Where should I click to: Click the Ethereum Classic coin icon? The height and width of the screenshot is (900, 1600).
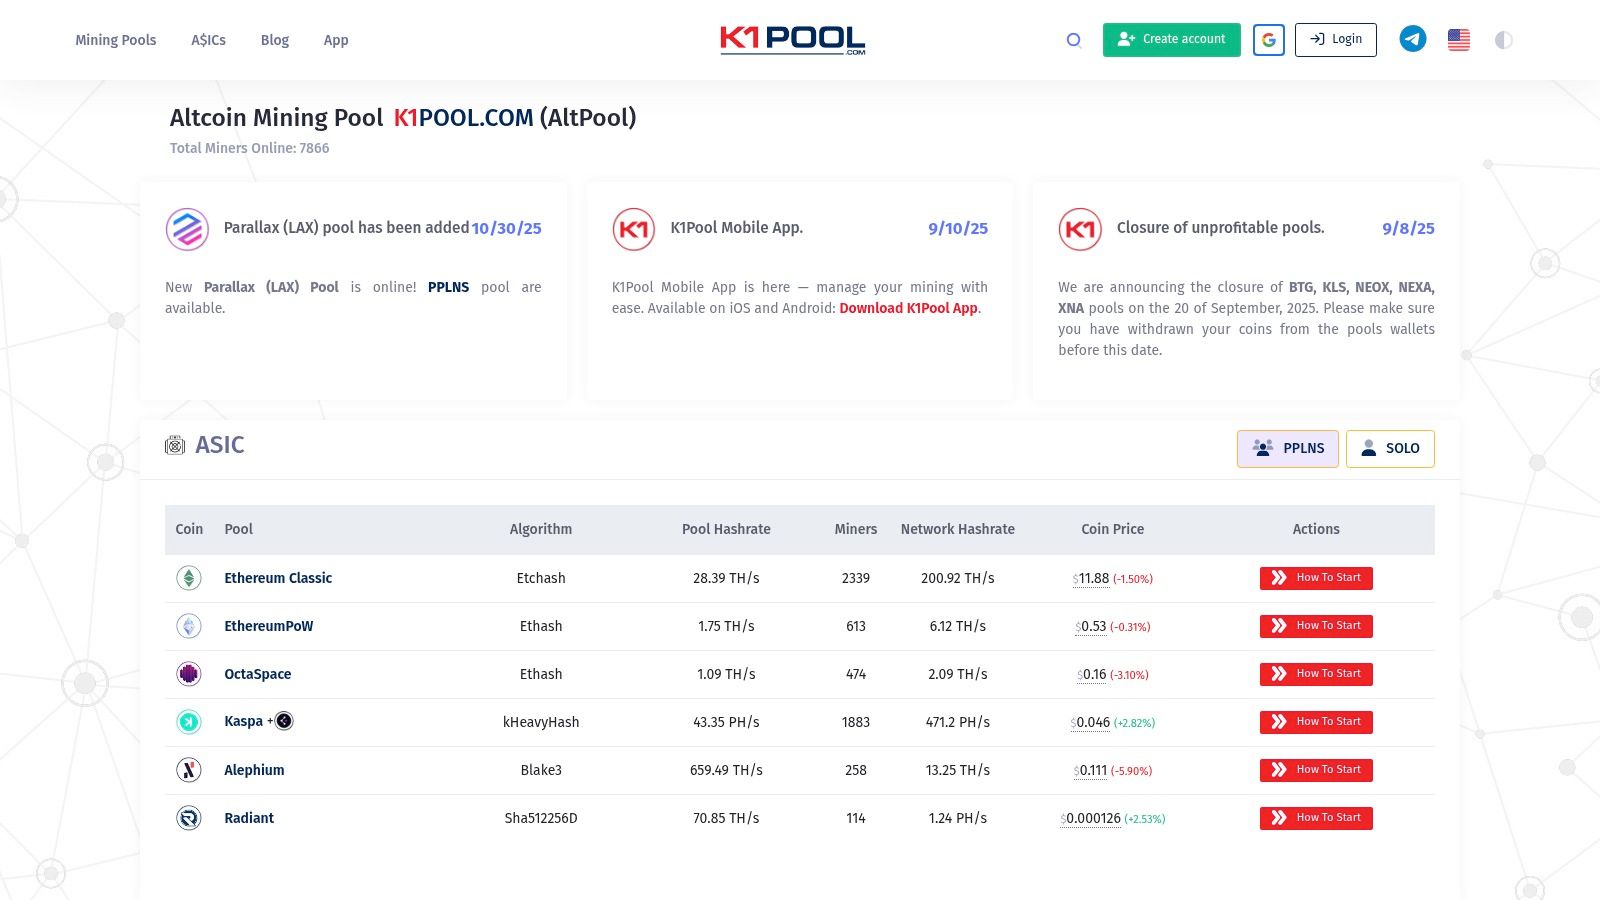click(189, 578)
